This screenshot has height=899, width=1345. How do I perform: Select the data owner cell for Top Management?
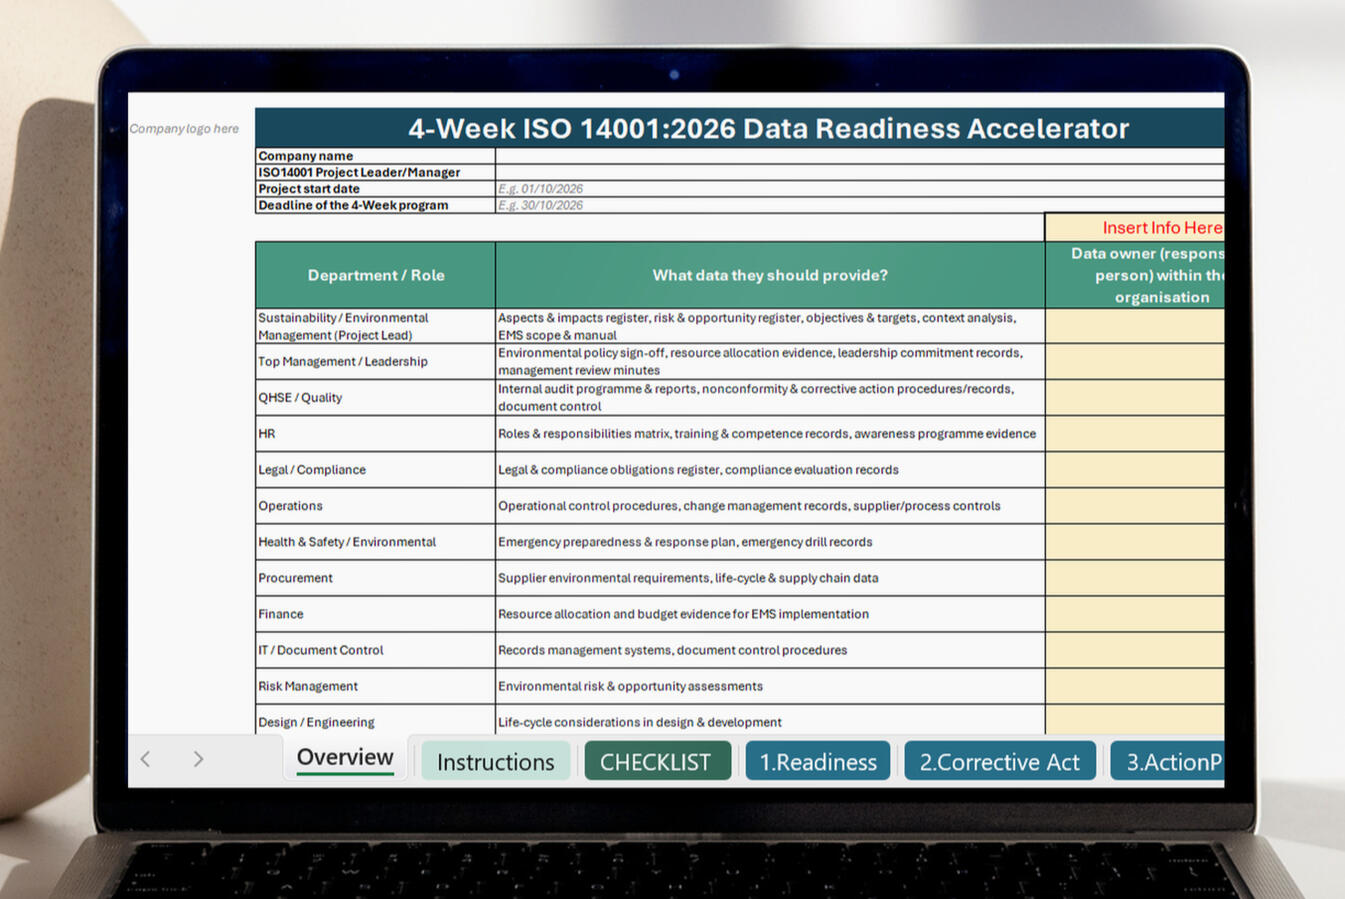pyautogui.click(x=1135, y=362)
